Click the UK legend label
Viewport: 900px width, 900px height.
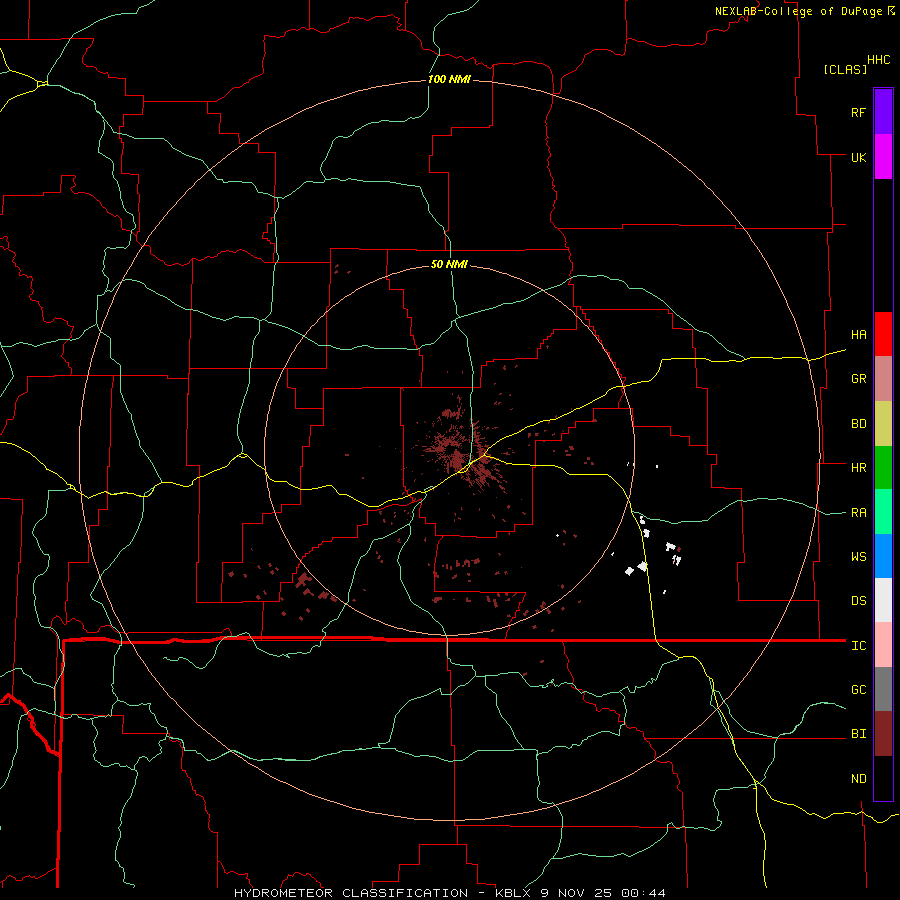858,157
